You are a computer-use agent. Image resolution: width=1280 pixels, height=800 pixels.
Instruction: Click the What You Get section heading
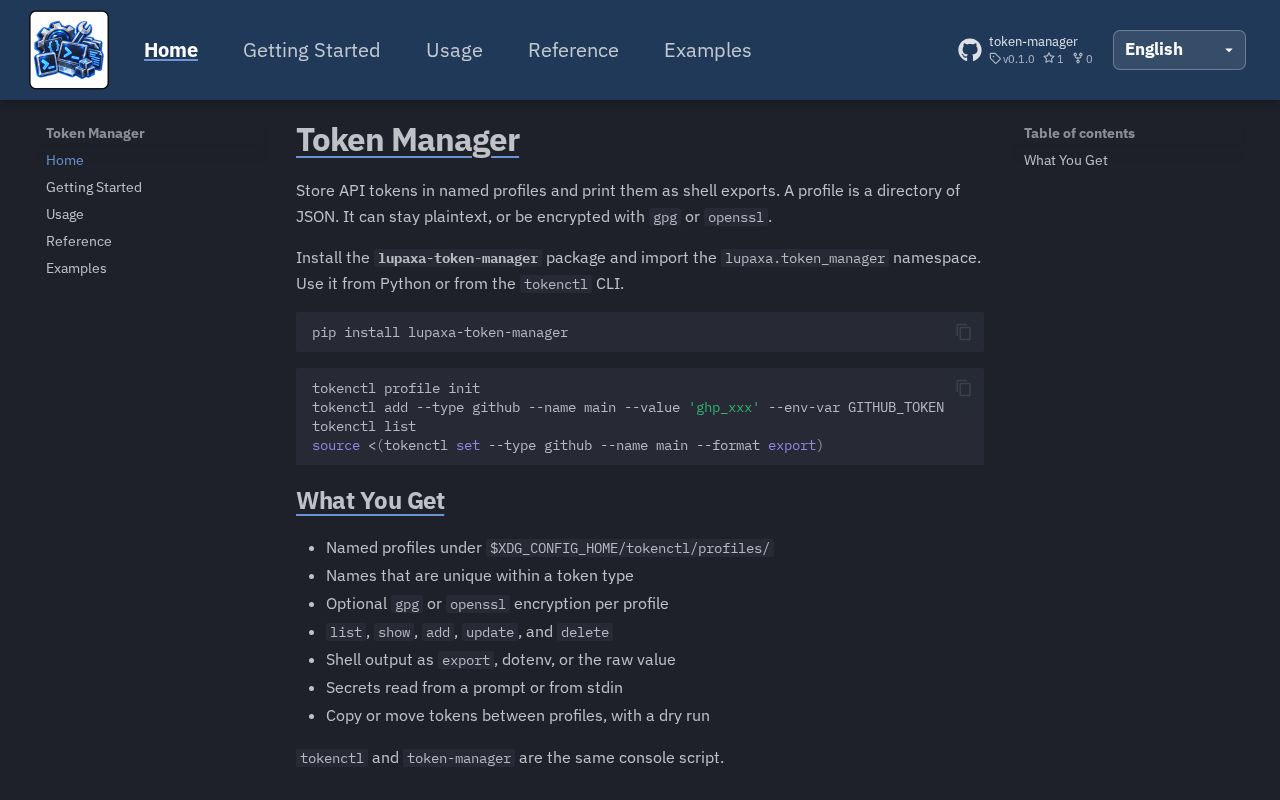coord(370,500)
